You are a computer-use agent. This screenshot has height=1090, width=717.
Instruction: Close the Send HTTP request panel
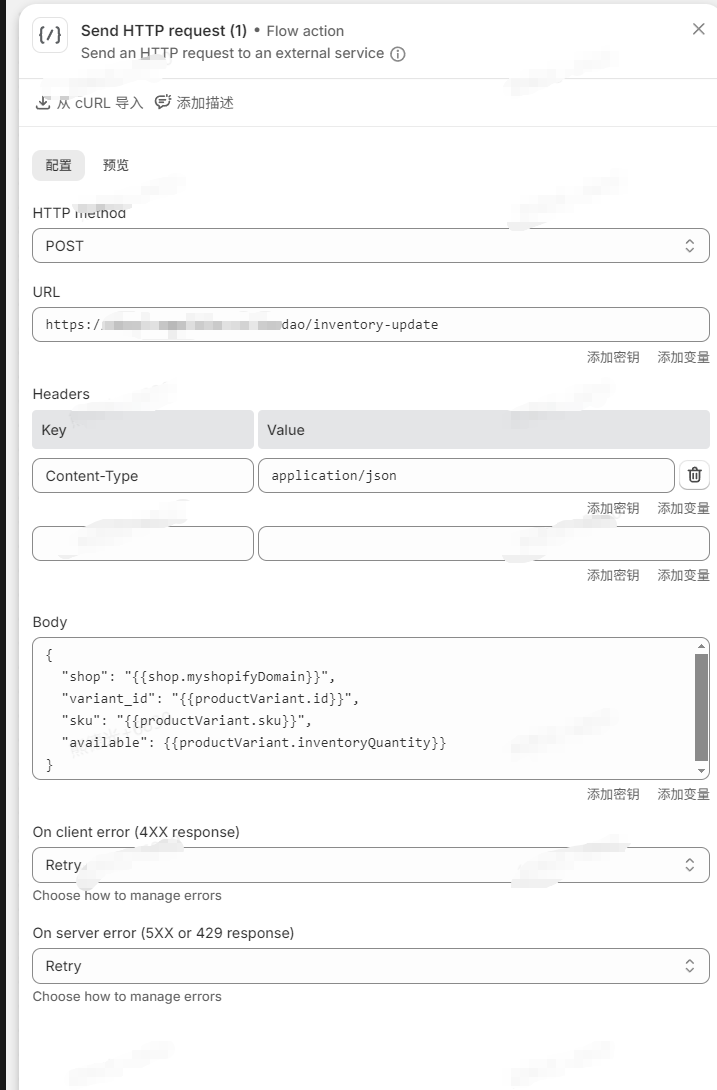[698, 30]
